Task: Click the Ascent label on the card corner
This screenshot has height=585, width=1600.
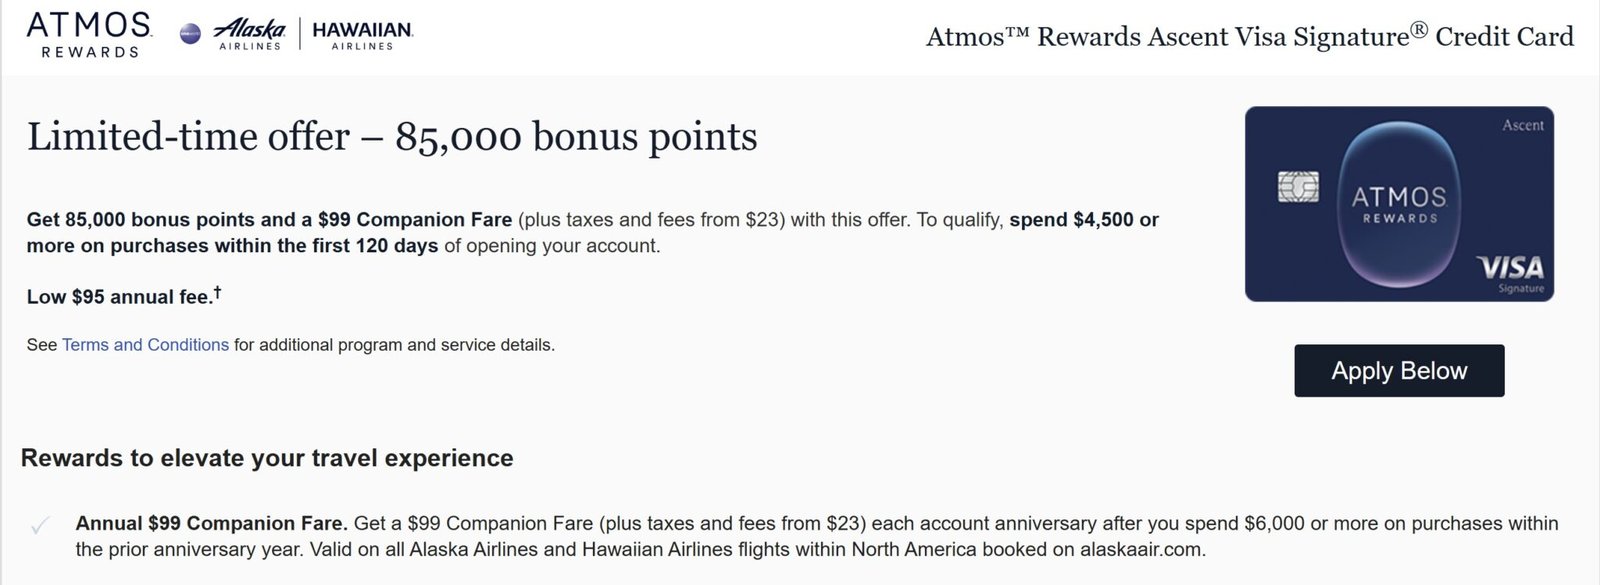Action: click(x=1522, y=125)
